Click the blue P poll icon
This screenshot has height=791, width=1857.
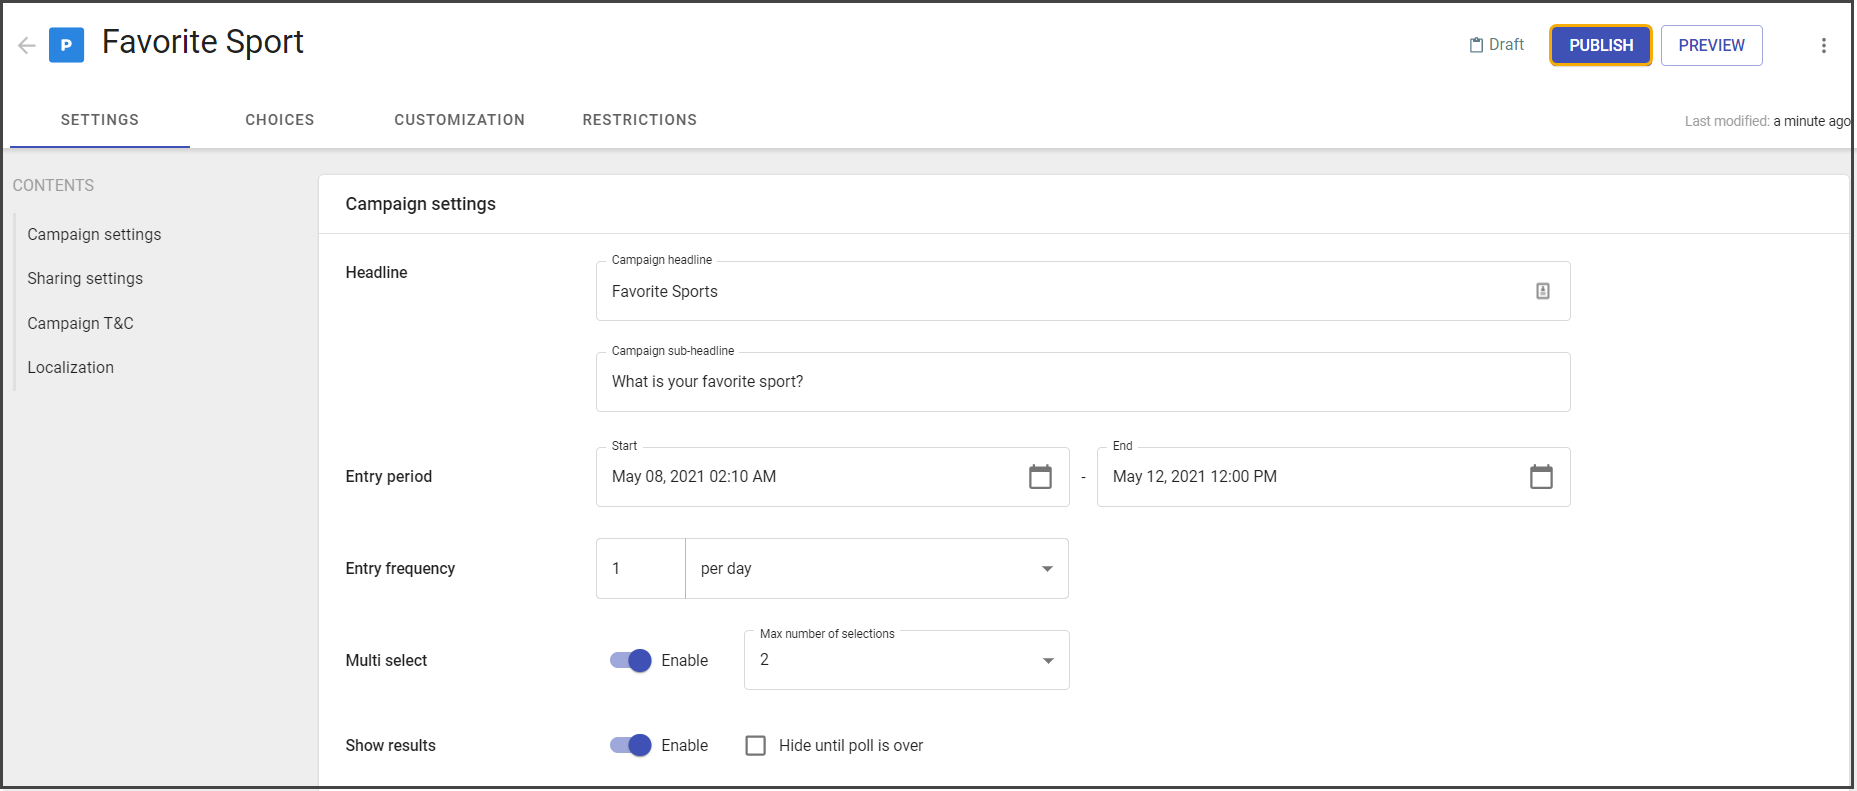coord(66,45)
